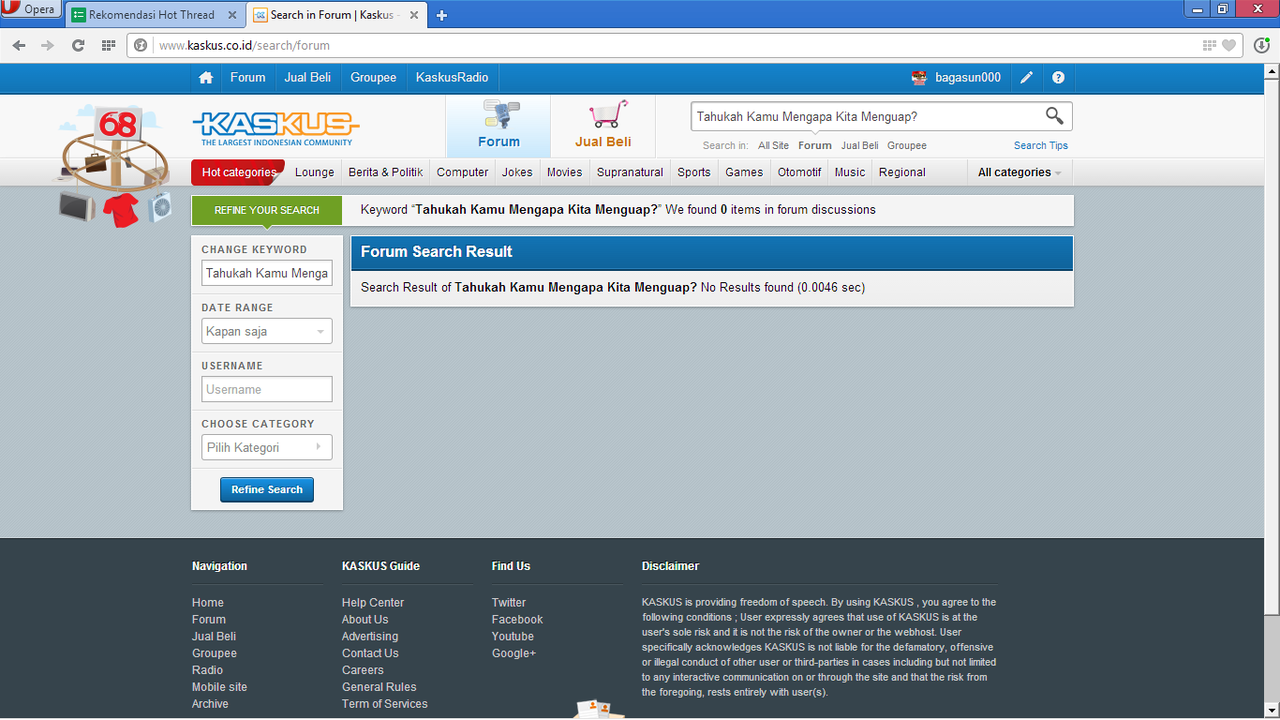Click the magnifier search icon

[x=1054, y=116]
